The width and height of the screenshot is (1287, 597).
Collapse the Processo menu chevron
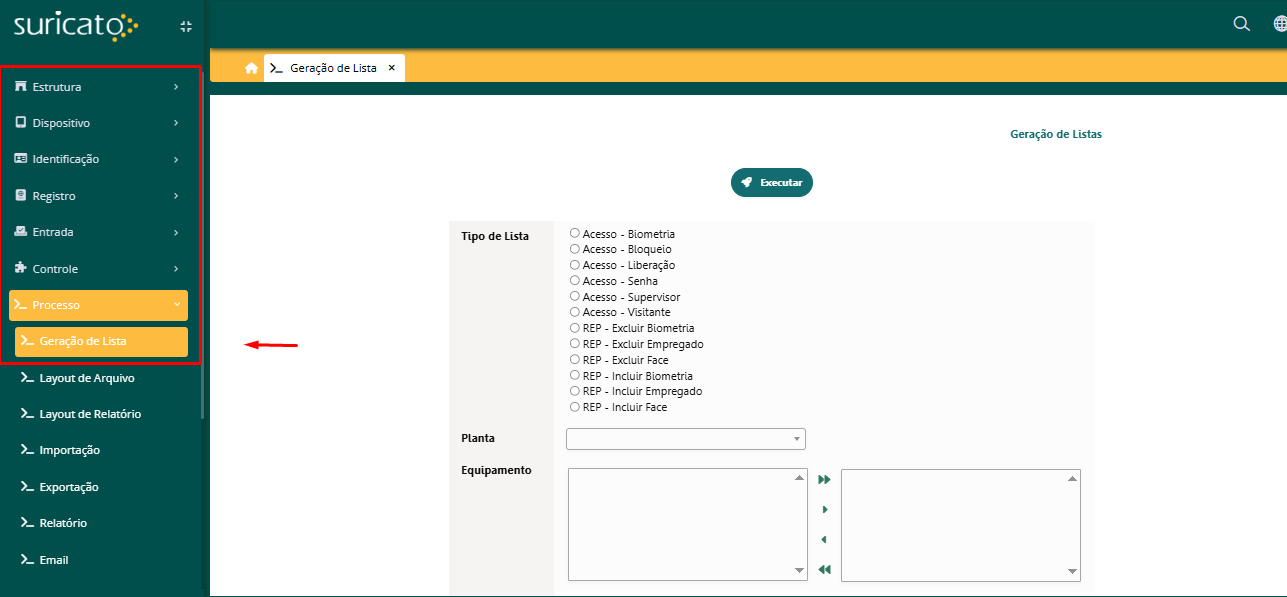coord(176,305)
